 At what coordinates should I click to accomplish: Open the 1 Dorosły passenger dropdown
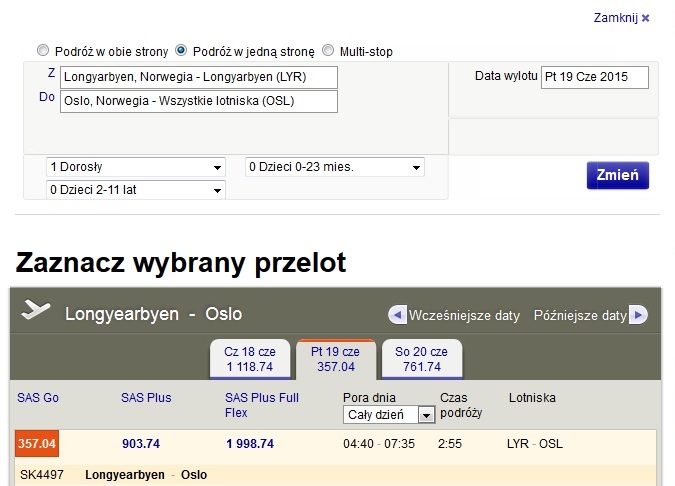(136, 167)
